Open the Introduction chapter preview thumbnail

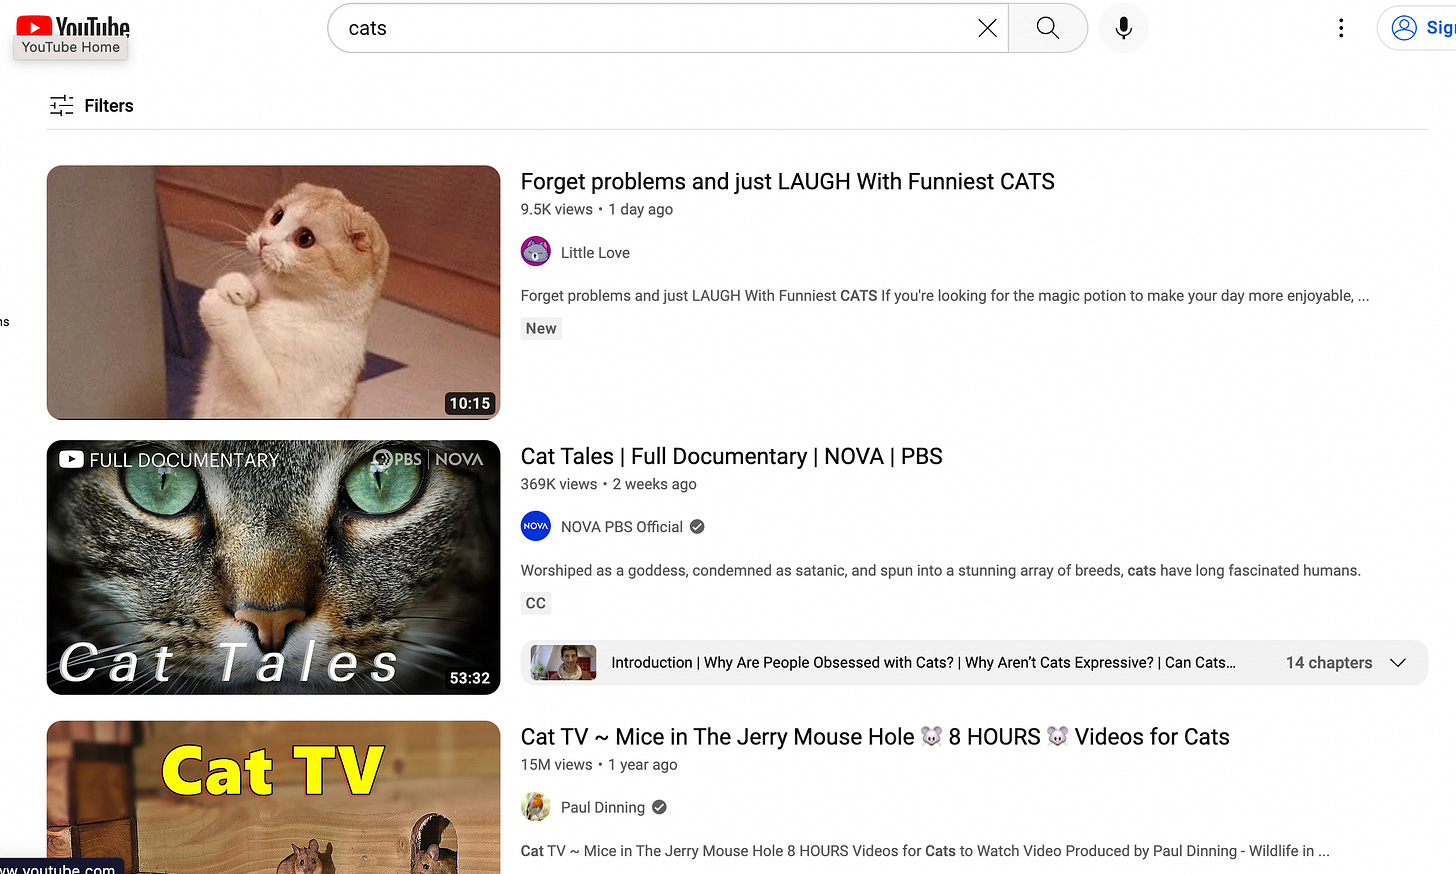[x=563, y=663]
